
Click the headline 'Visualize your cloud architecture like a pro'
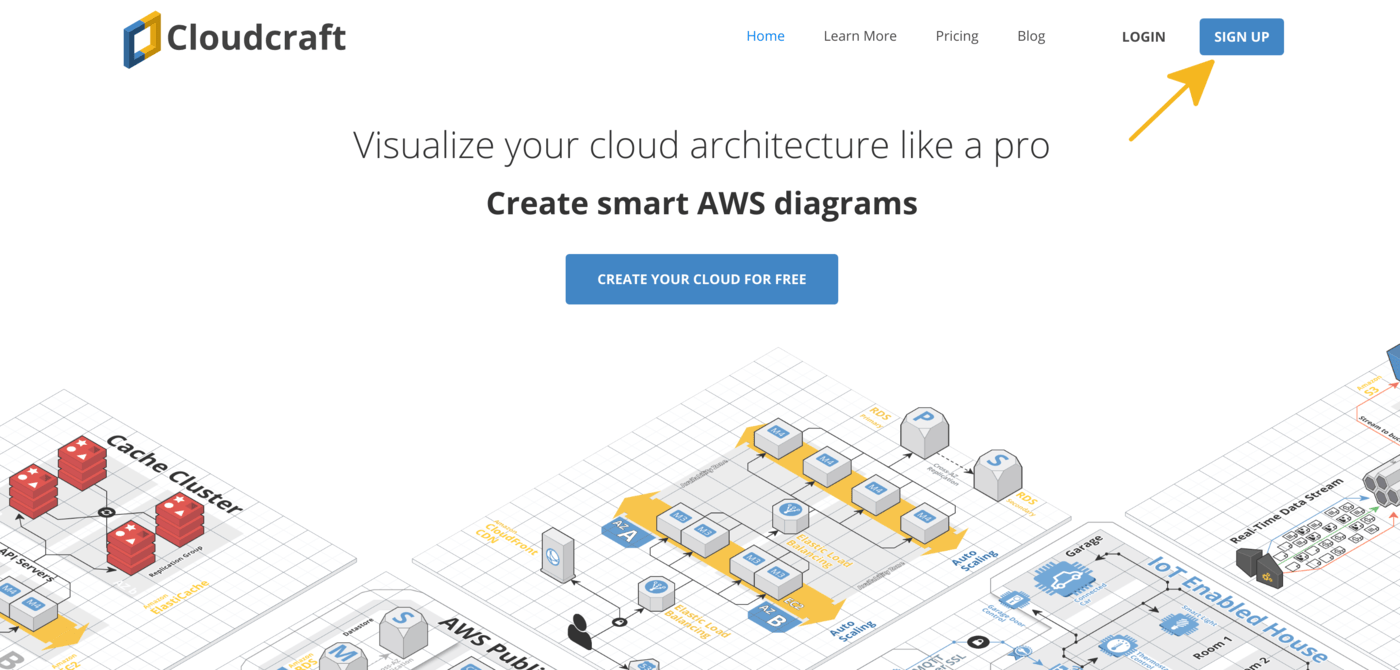[701, 145]
